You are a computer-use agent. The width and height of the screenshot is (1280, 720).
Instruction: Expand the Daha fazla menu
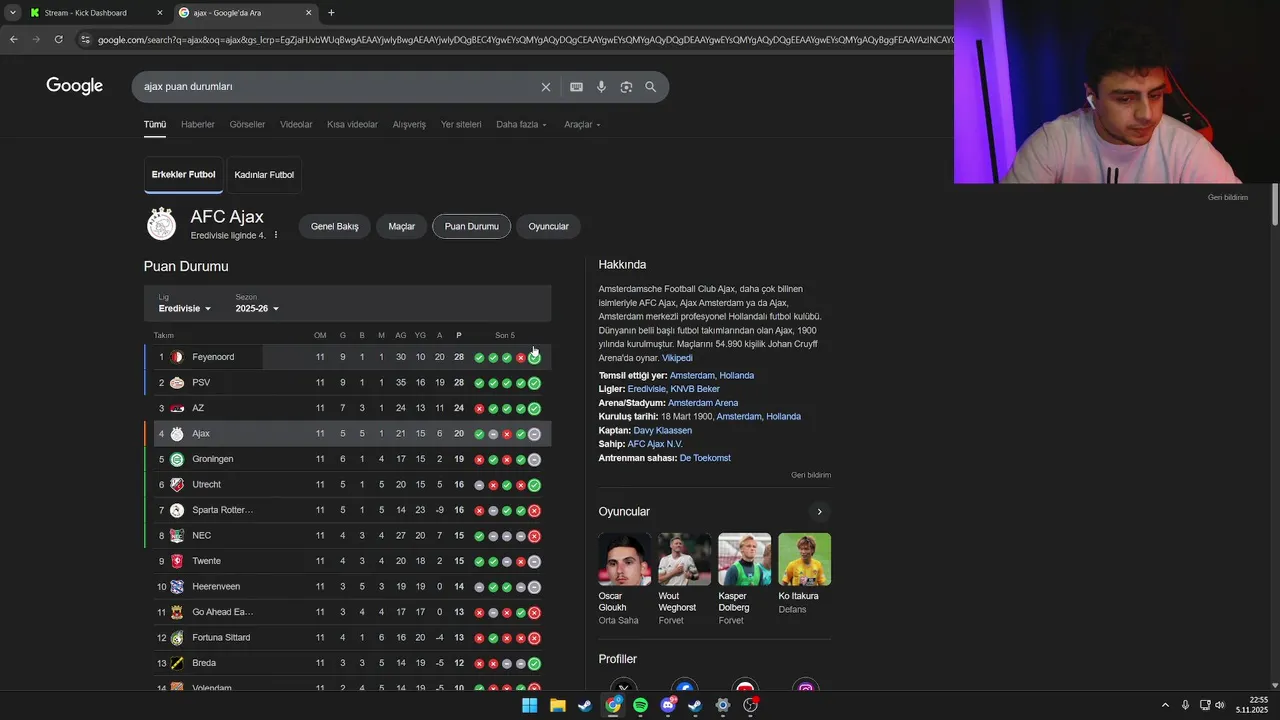(521, 125)
